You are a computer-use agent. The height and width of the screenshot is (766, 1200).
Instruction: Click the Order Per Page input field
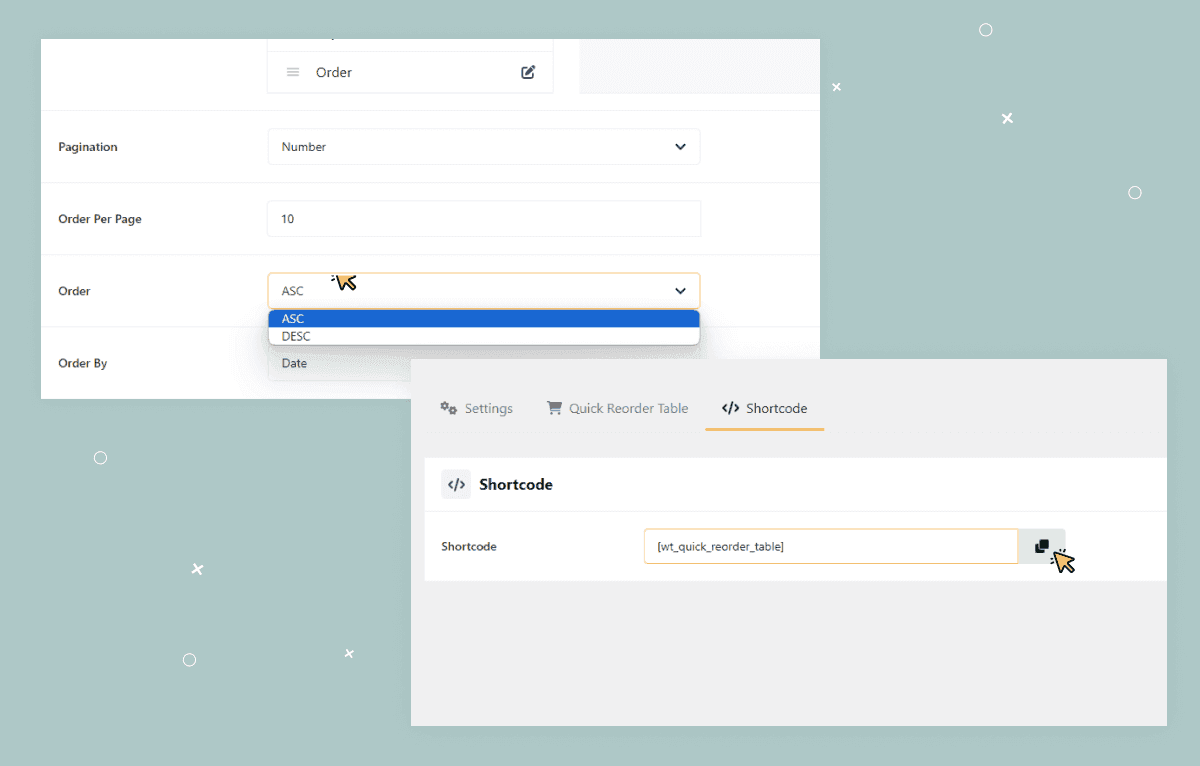click(x=484, y=218)
